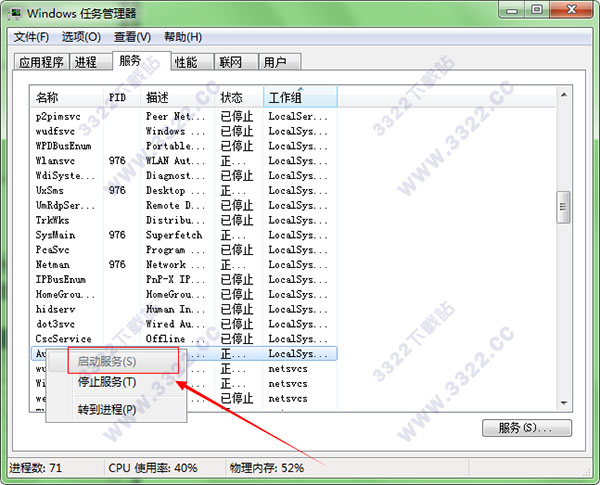Close the Task Manager window

pos(571,10)
